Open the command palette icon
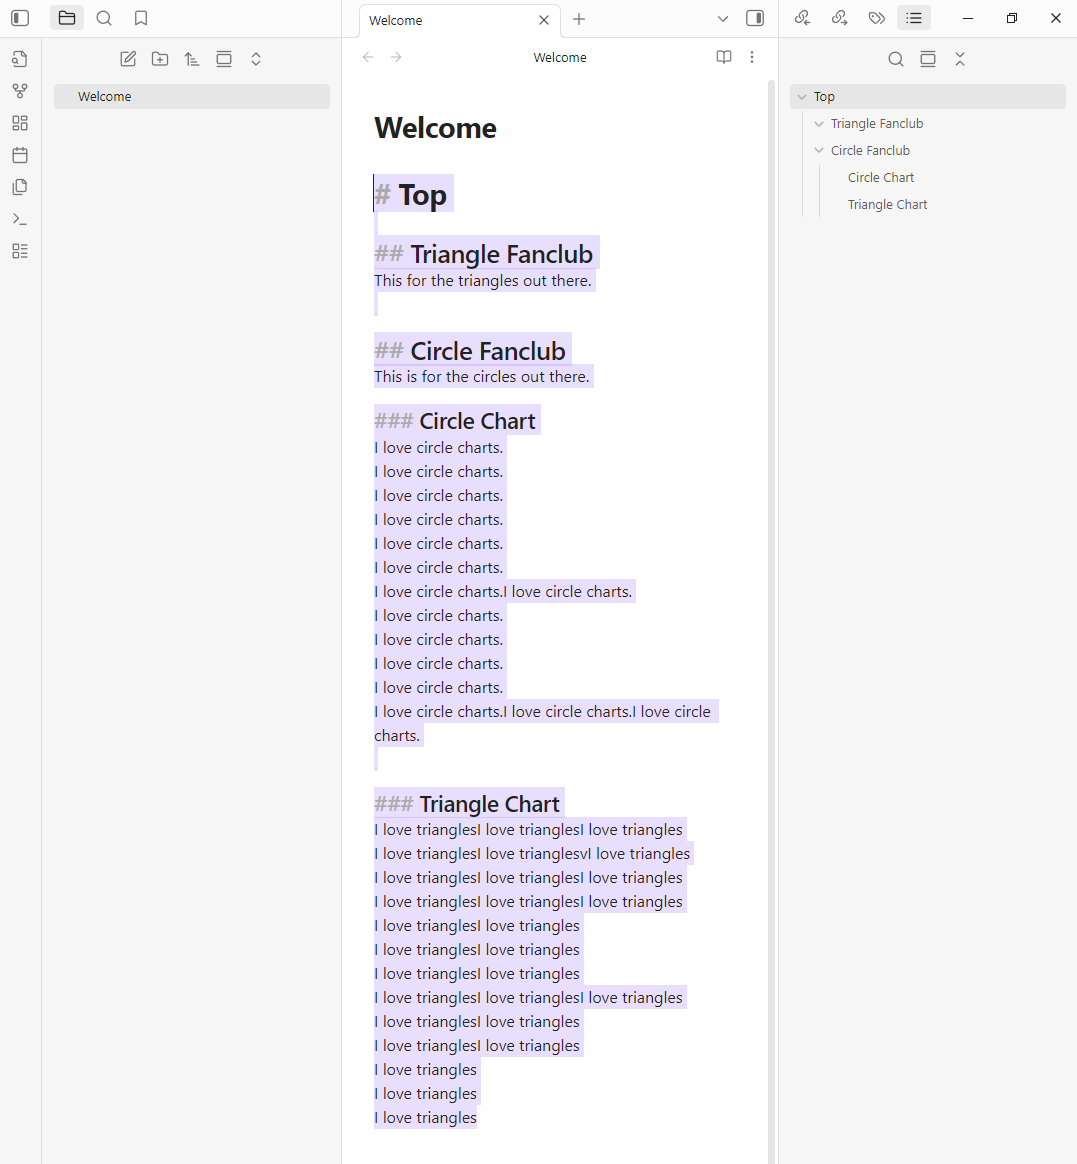This screenshot has width=1077, height=1164. click(x=20, y=219)
